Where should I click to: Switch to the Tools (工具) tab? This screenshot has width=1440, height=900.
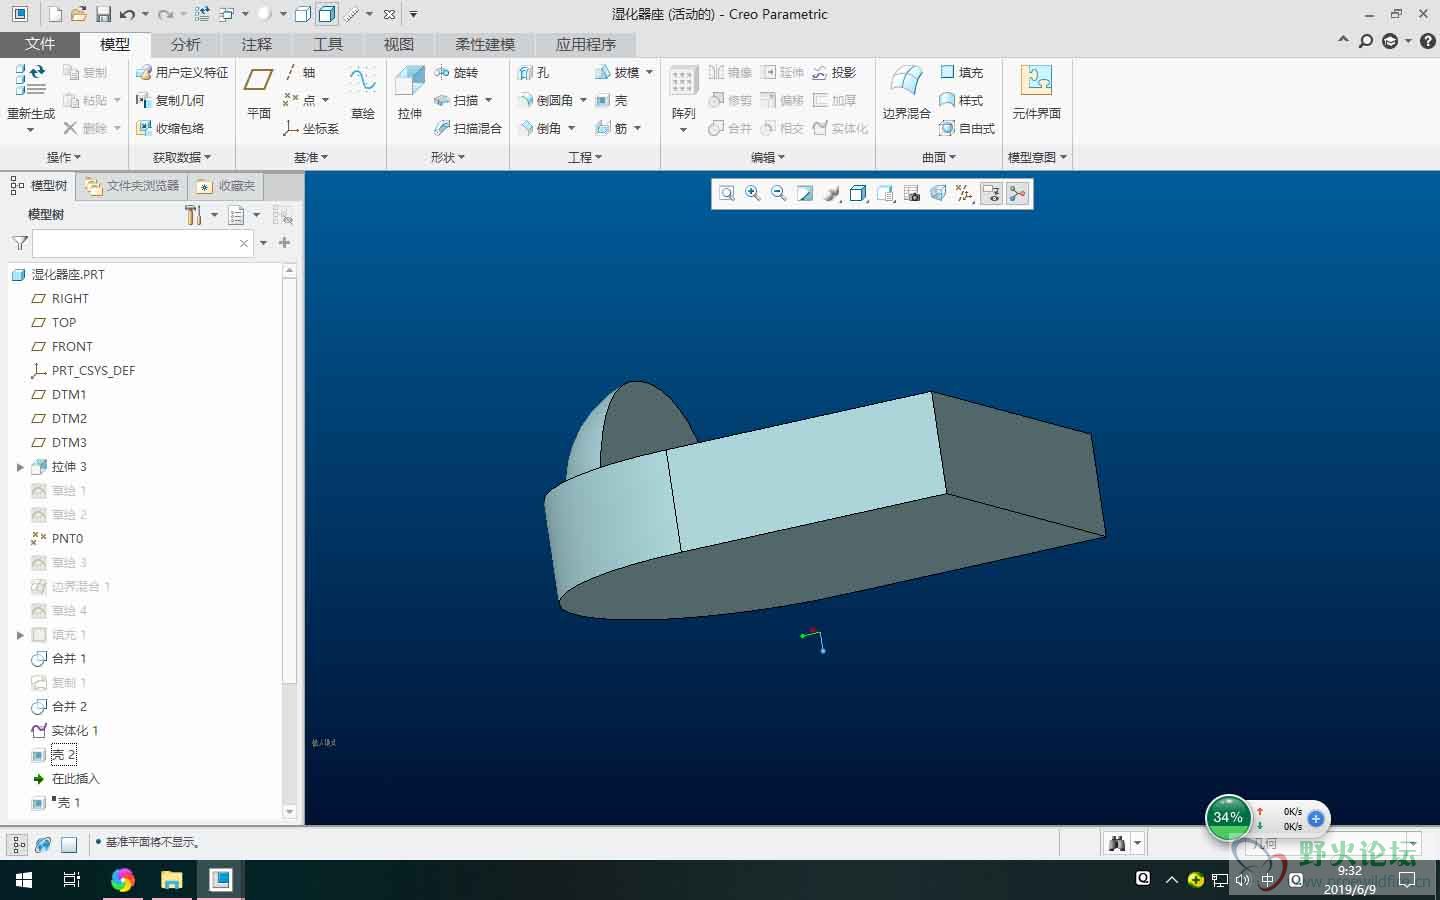[x=328, y=44]
